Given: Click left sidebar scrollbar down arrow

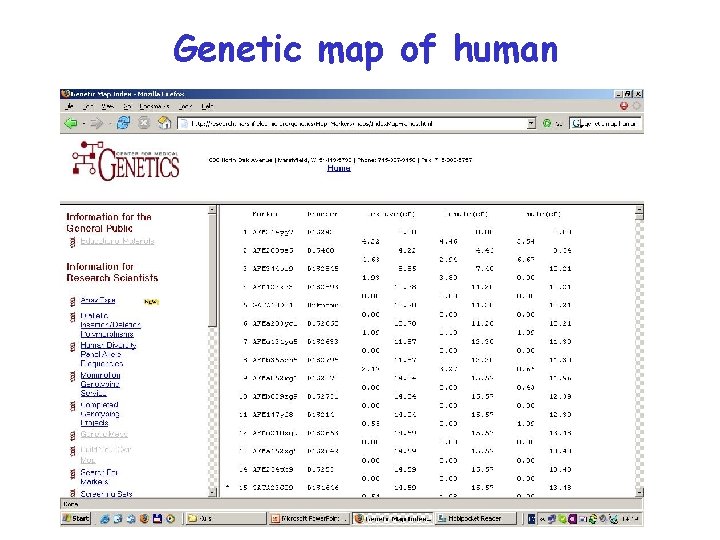Looking at the screenshot, I should point(212,492).
